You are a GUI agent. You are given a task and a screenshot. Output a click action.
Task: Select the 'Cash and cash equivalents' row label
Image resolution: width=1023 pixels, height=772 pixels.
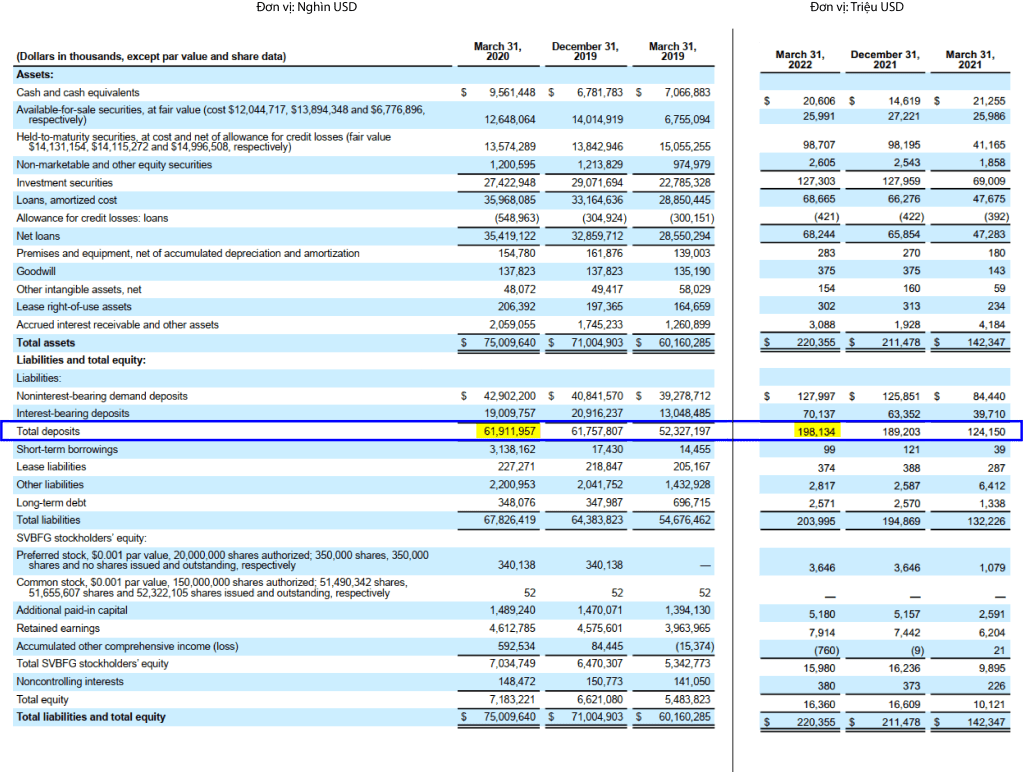pos(78,92)
